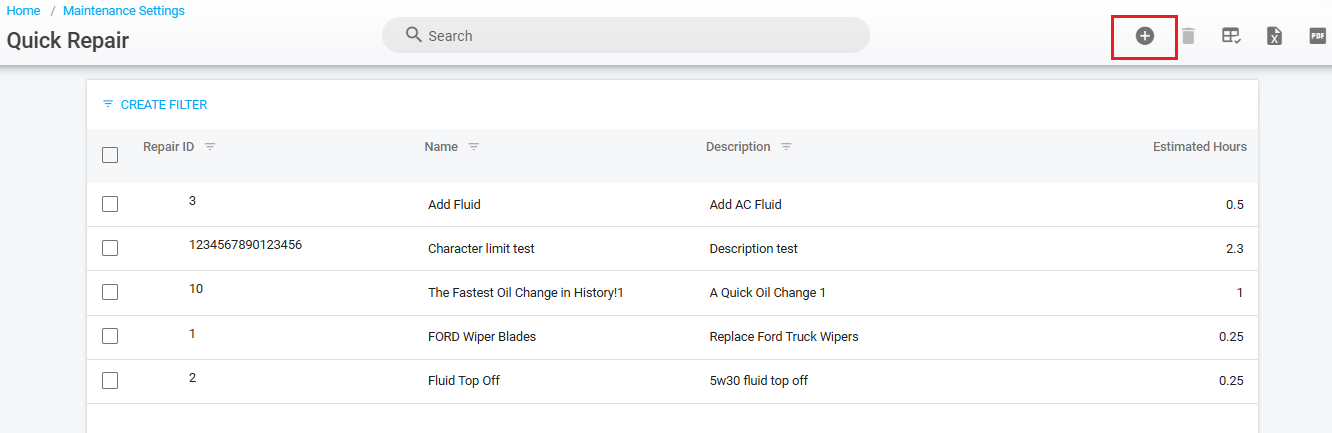Image resolution: width=1332 pixels, height=433 pixels.
Task: Go to the Home breadcrumb link
Action: tap(24, 11)
